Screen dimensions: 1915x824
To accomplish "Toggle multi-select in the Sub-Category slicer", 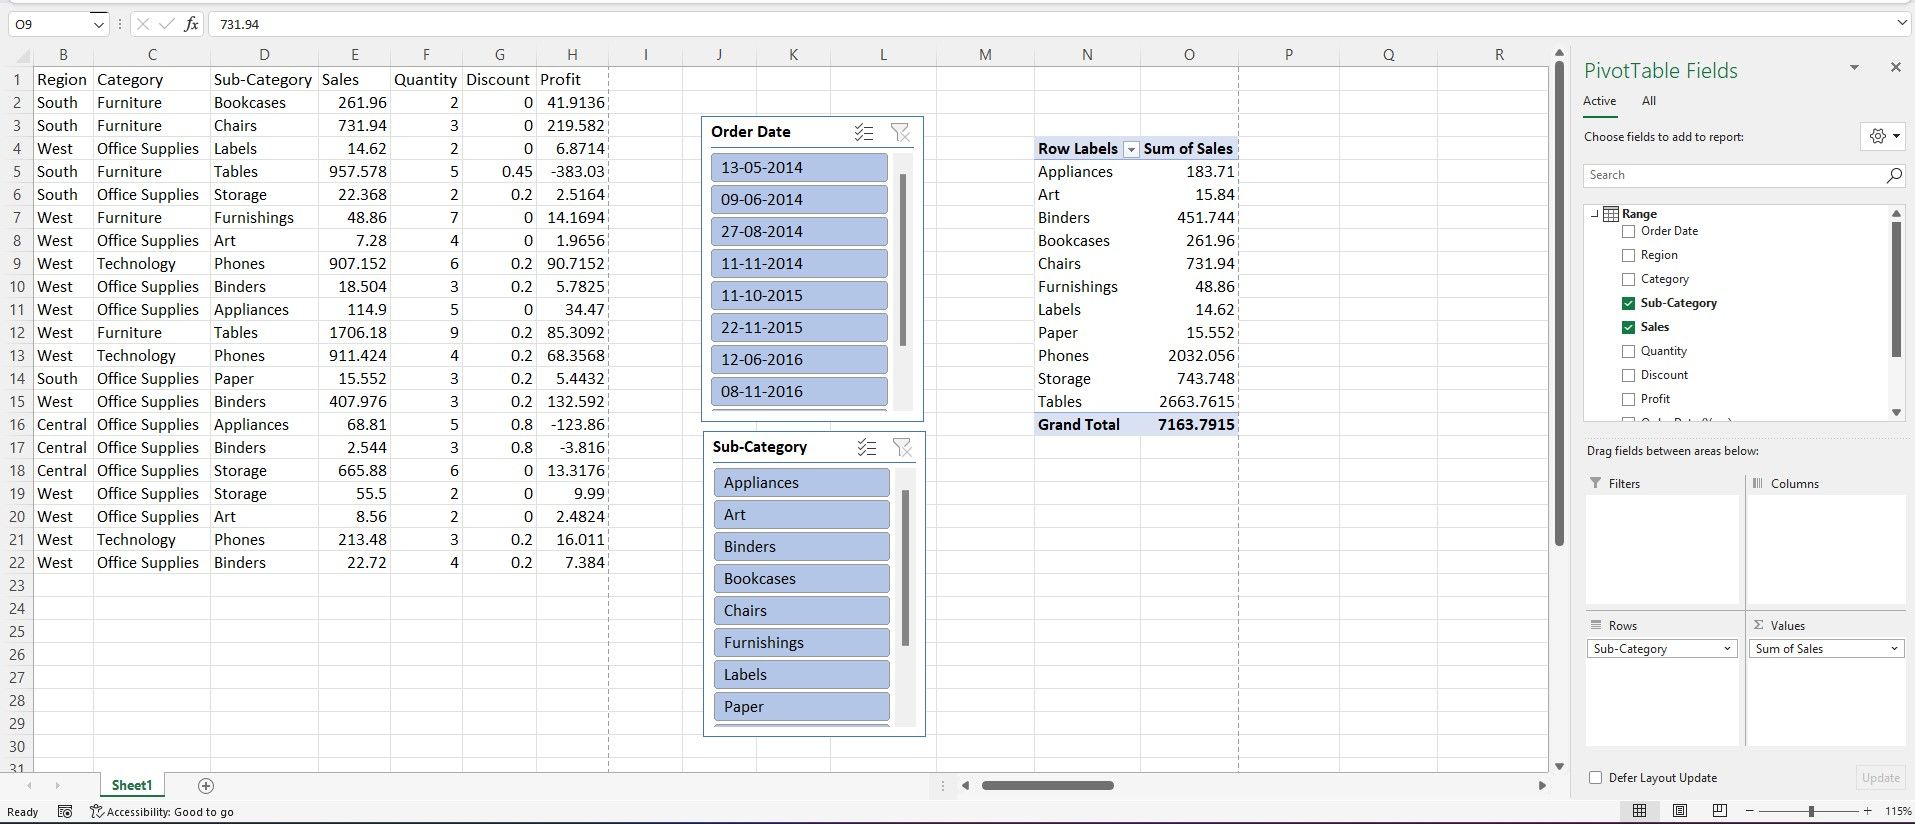I will 866,447.
